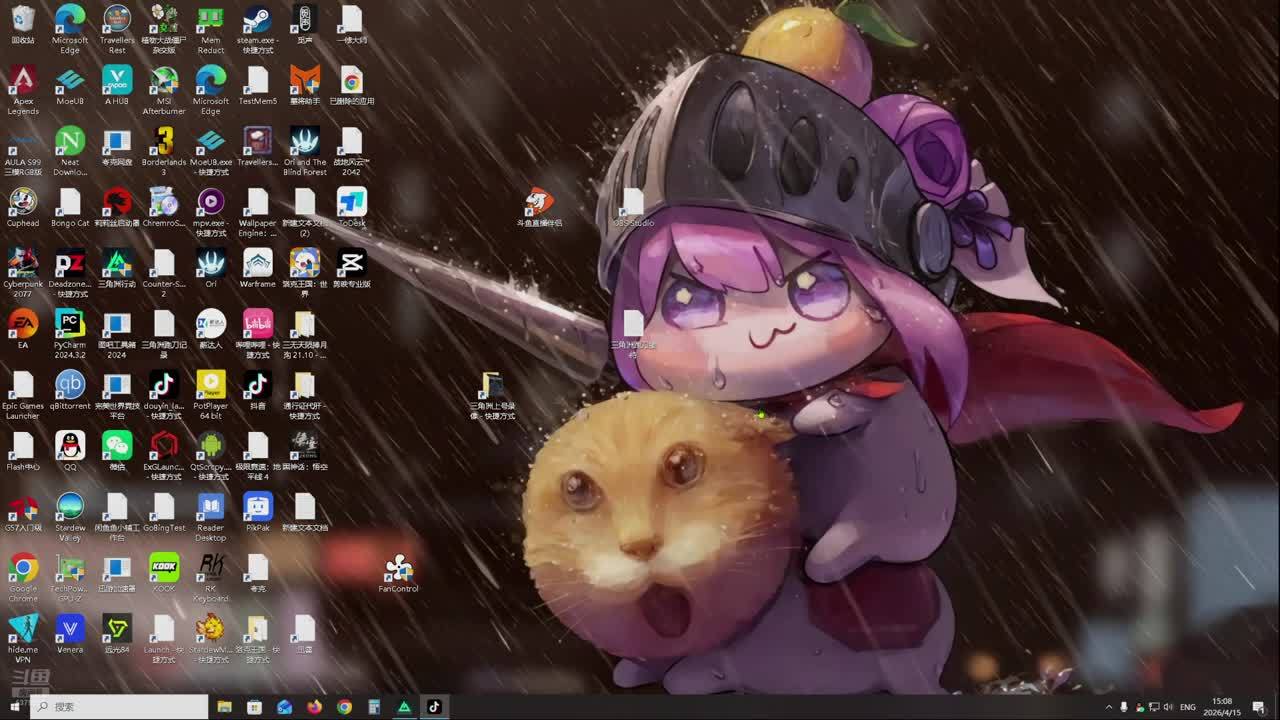Open the TestMem5 desktop file
The width and height of the screenshot is (1280, 720).
[x=257, y=80]
